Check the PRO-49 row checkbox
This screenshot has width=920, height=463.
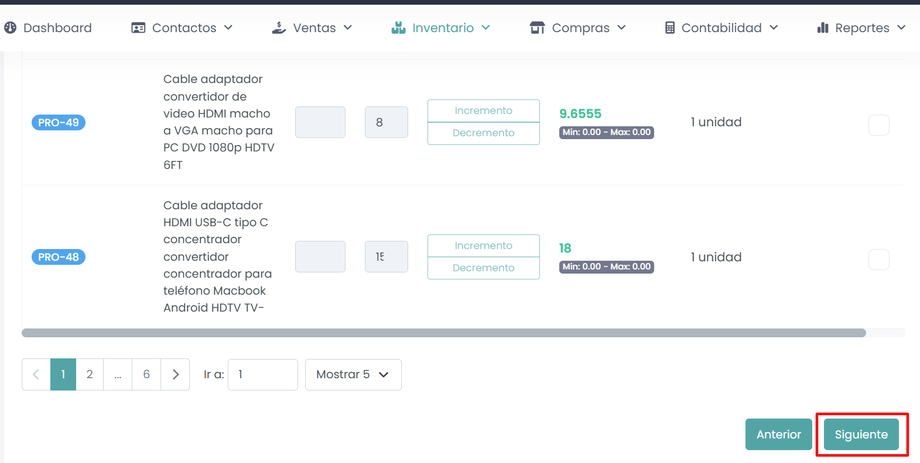click(879, 124)
